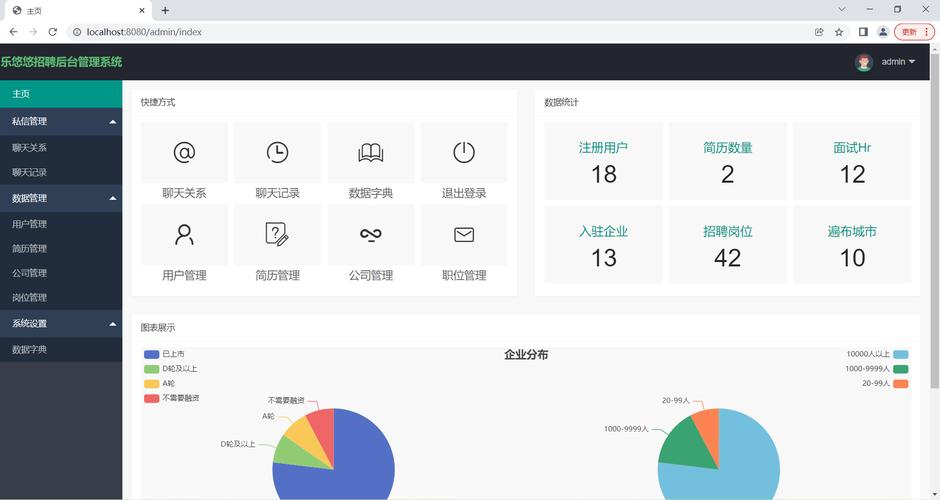Open 岗位管理 in the sidebar
The image size is (940, 500).
[x=30, y=297]
